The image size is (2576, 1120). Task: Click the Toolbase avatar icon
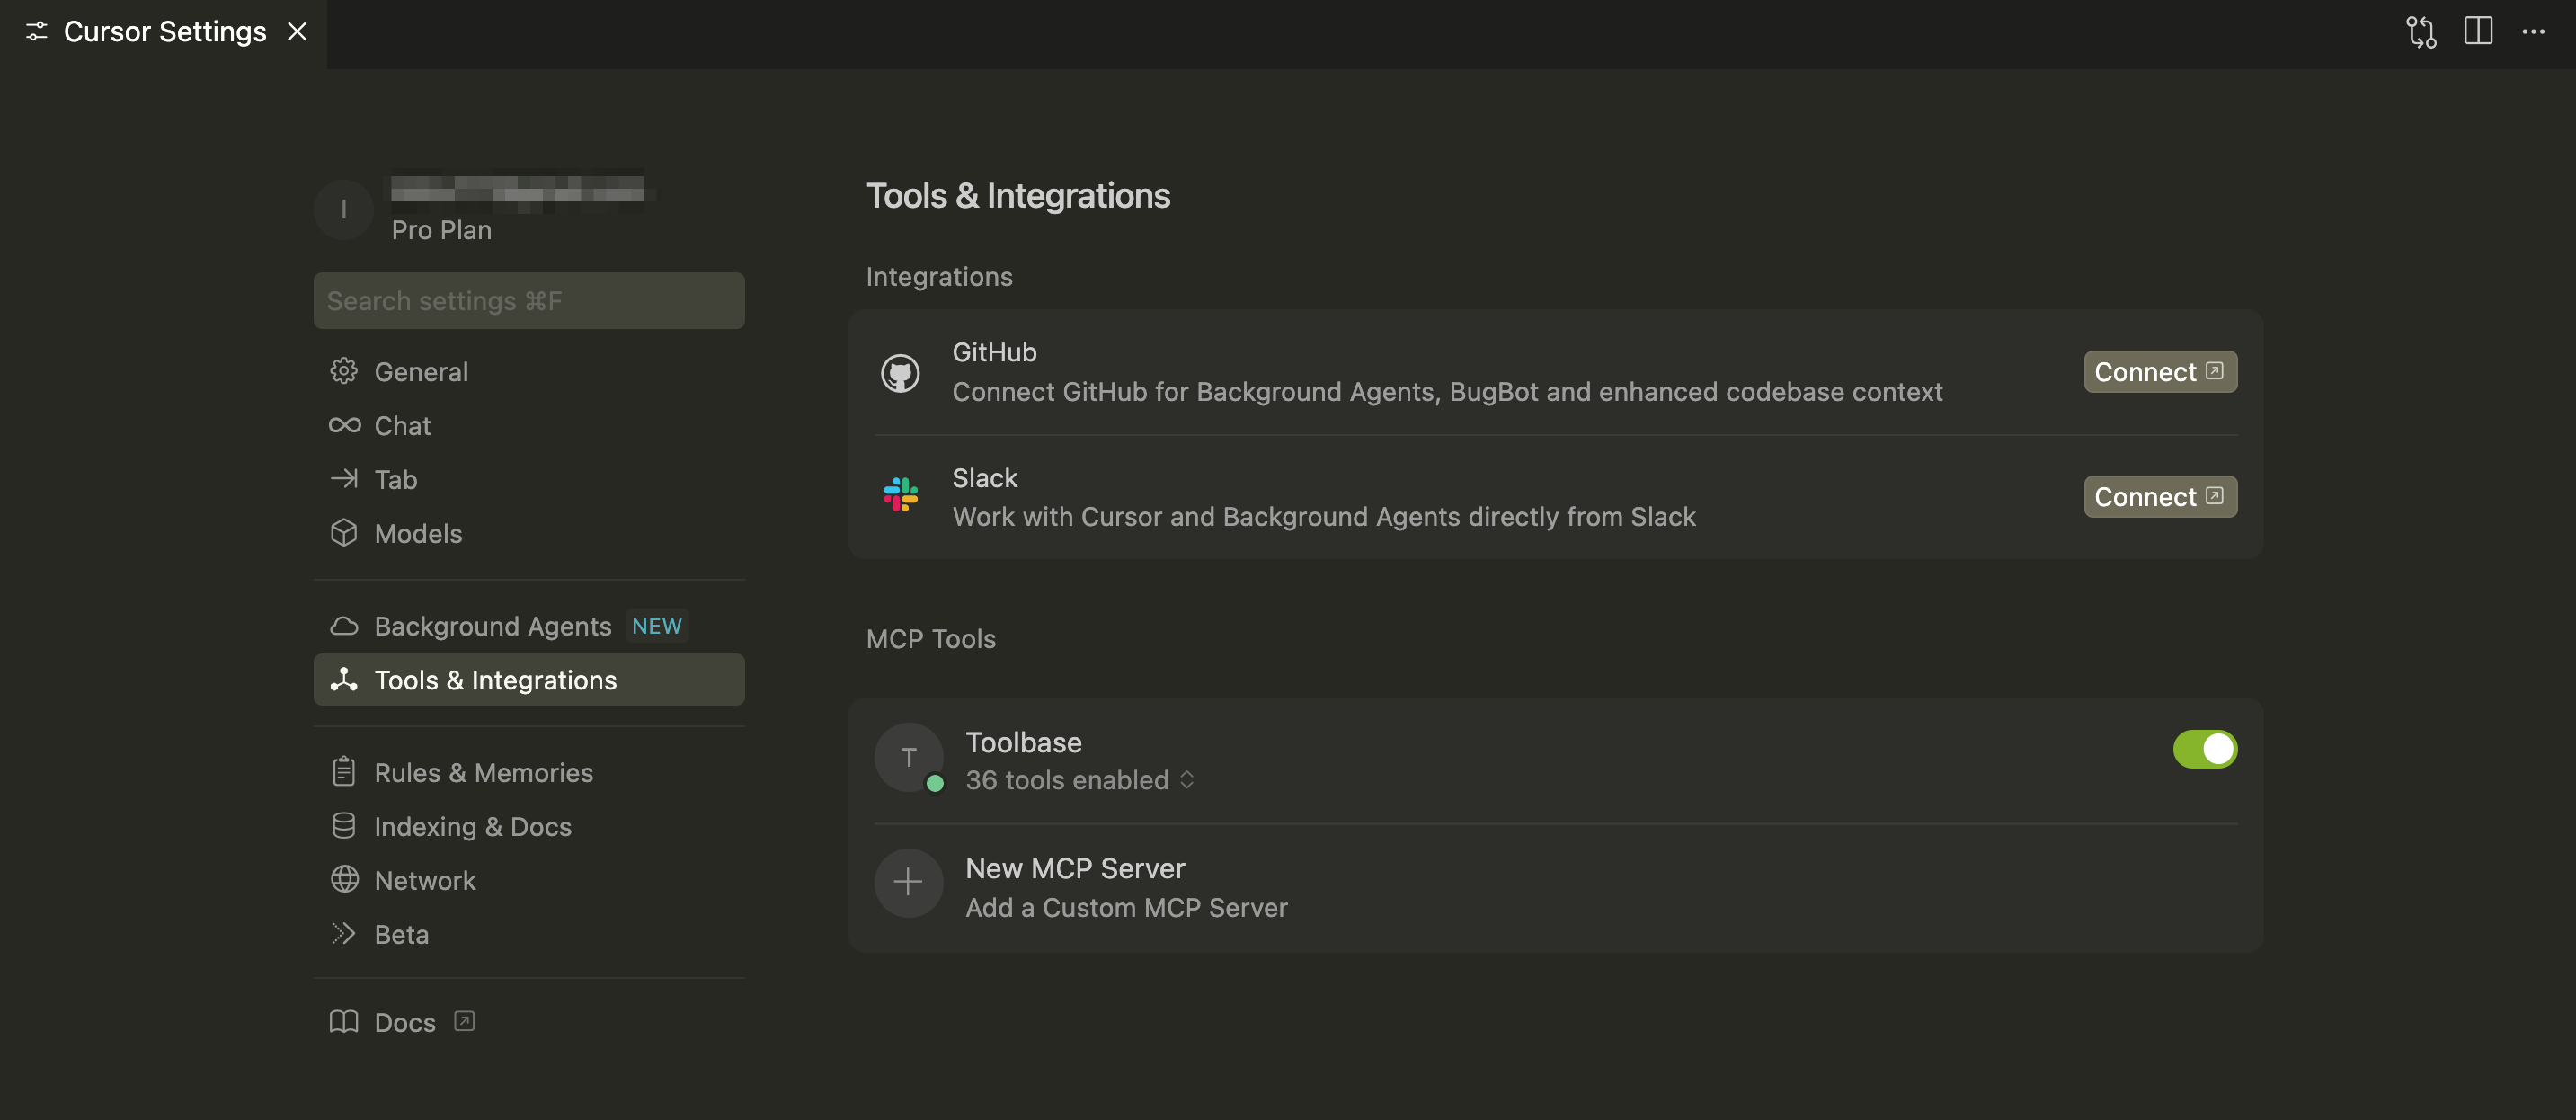[x=908, y=757]
